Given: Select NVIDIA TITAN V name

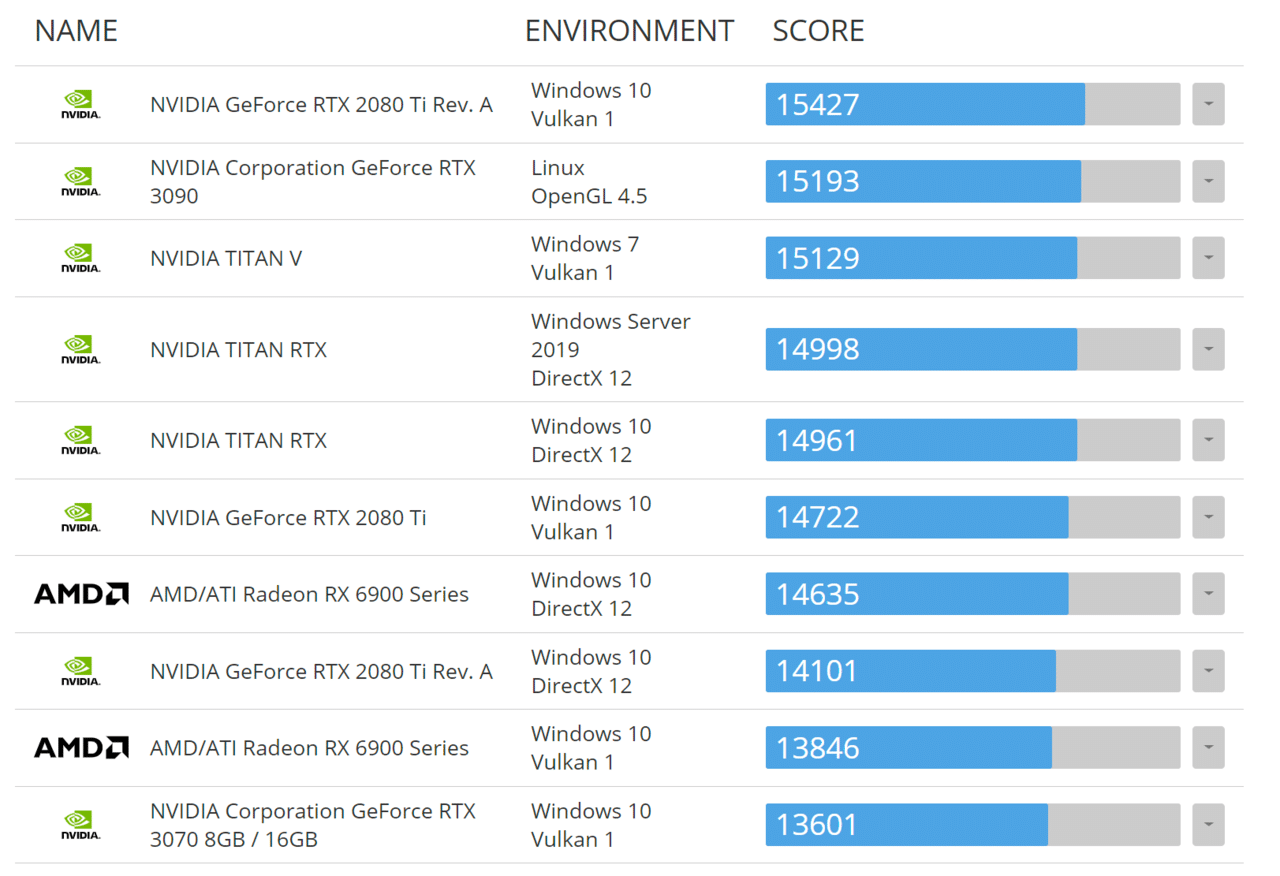Looking at the screenshot, I should pos(226,259).
